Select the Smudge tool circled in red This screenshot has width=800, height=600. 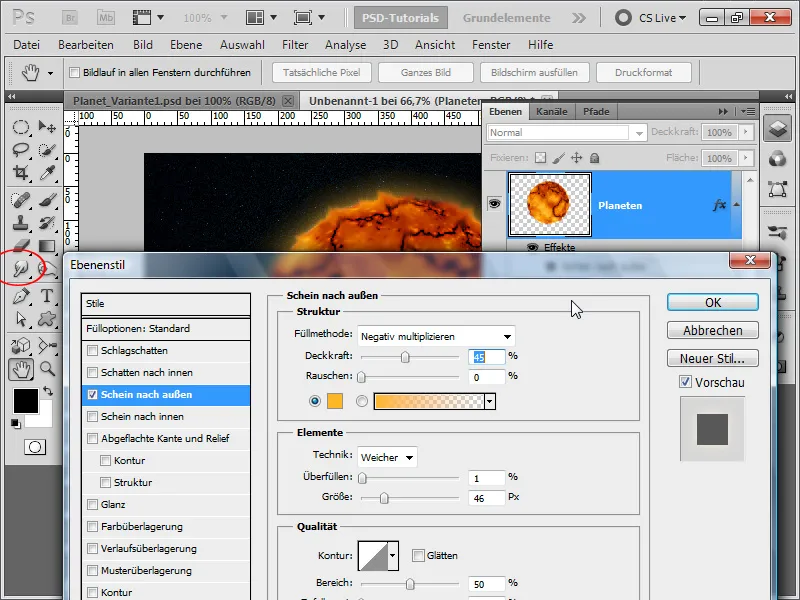(x=20, y=268)
